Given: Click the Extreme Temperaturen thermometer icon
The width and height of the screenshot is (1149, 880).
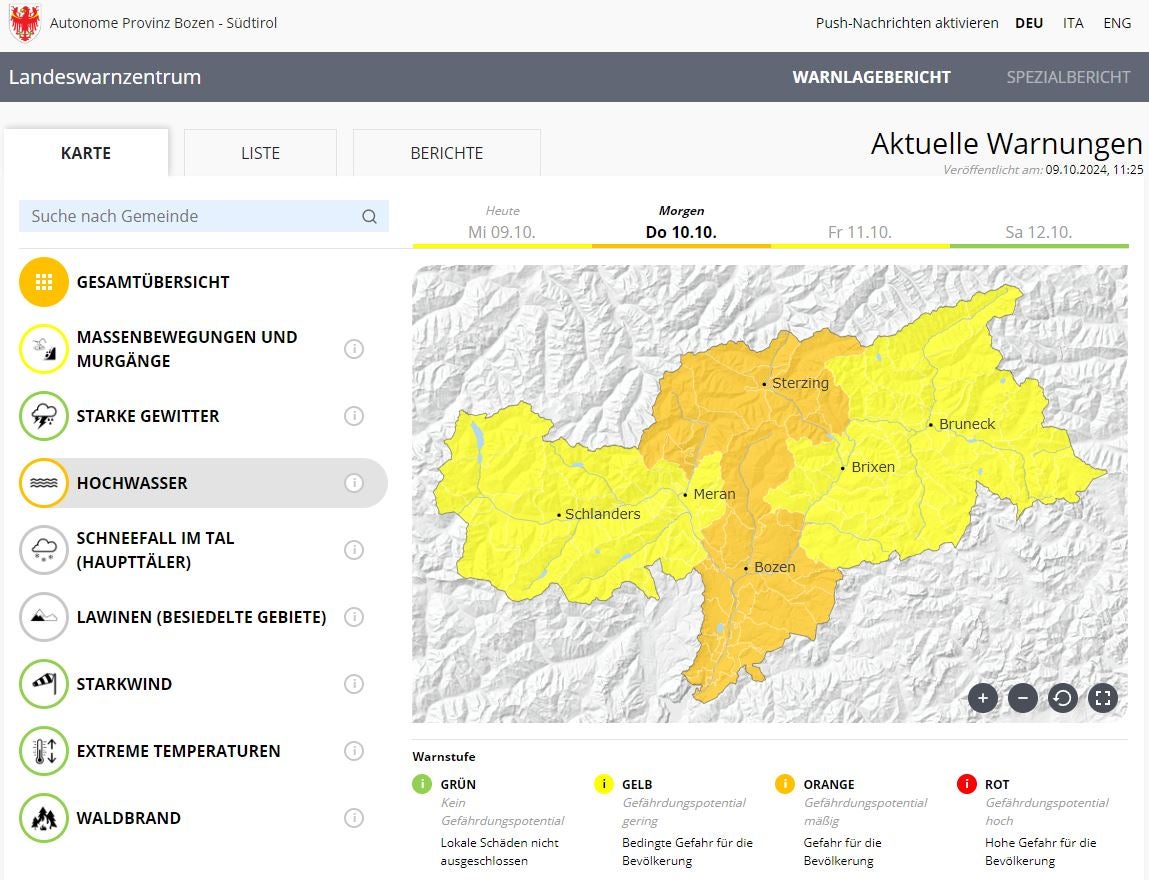Looking at the screenshot, I should (x=44, y=751).
